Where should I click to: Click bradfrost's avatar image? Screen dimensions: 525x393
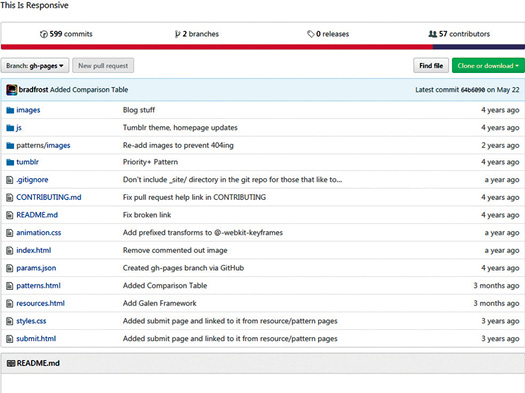coord(12,90)
